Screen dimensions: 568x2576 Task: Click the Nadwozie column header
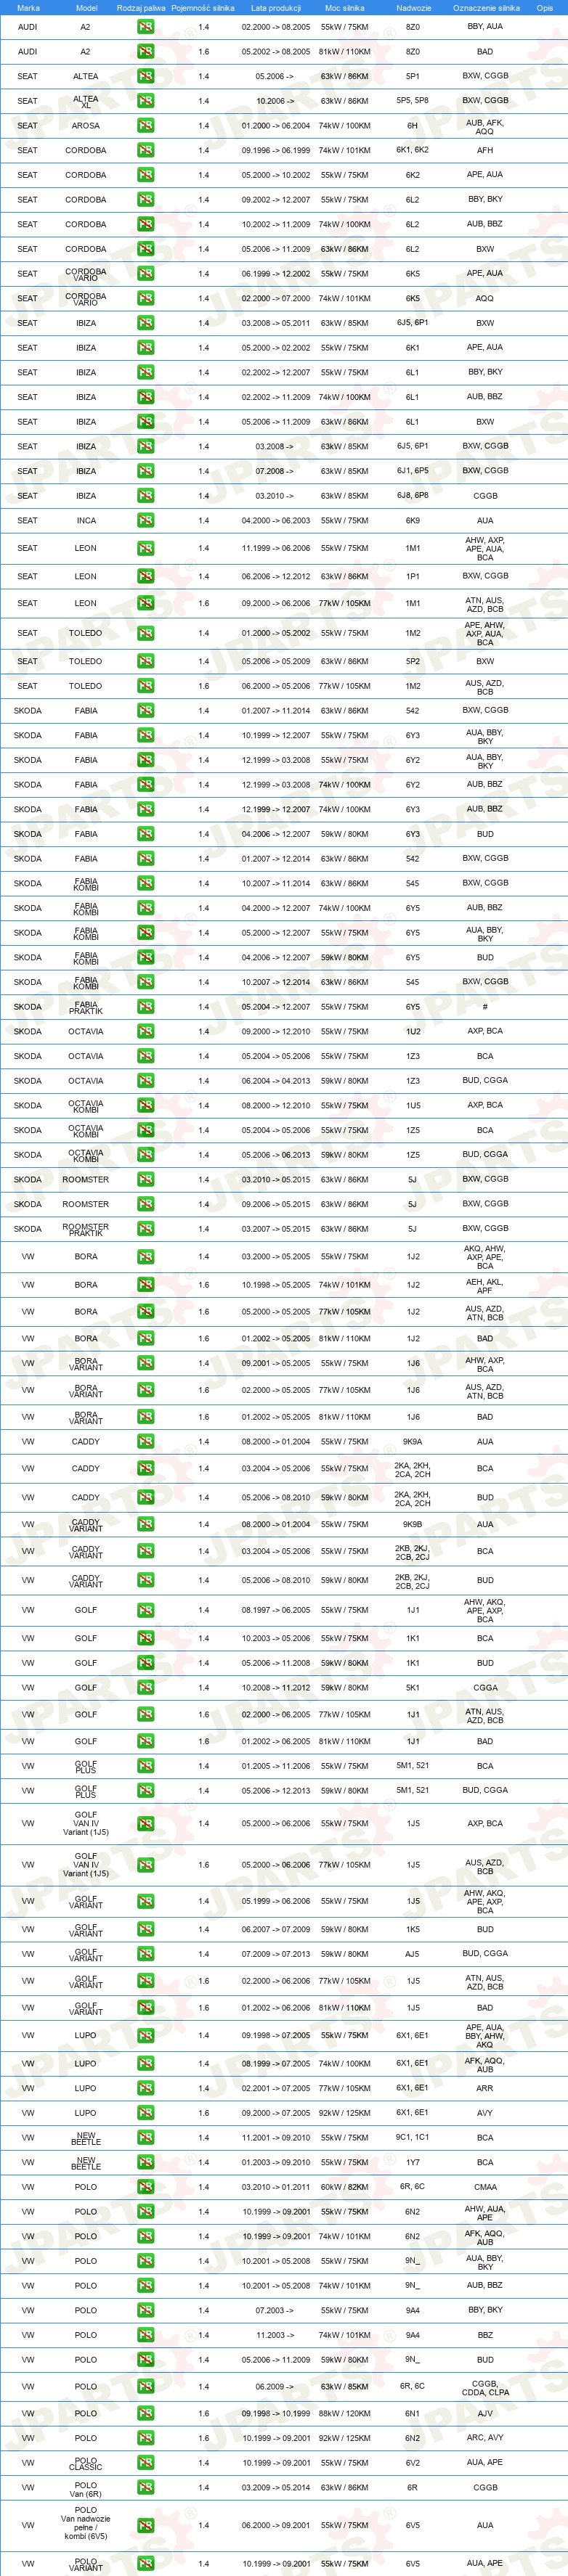tap(413, 7)
